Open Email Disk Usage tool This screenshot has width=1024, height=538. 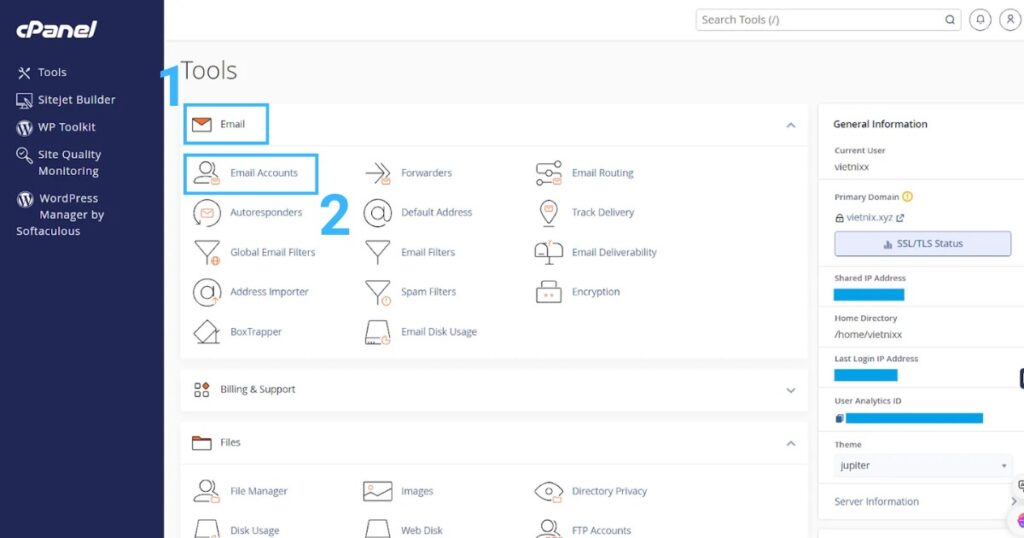[x=438, y=332]
